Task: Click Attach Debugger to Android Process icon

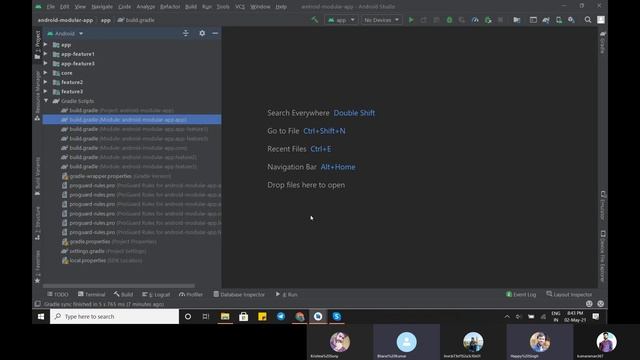Action: pyautogui.click(x=488, y=20)
